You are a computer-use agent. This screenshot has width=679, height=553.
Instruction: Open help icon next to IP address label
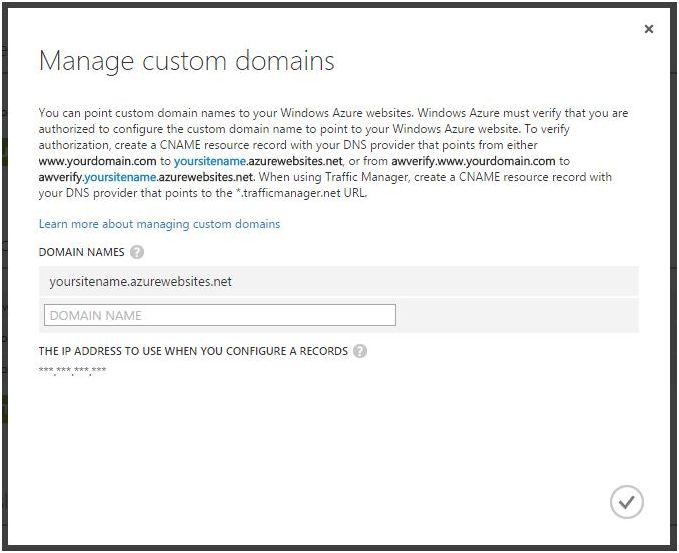point(360,351)
